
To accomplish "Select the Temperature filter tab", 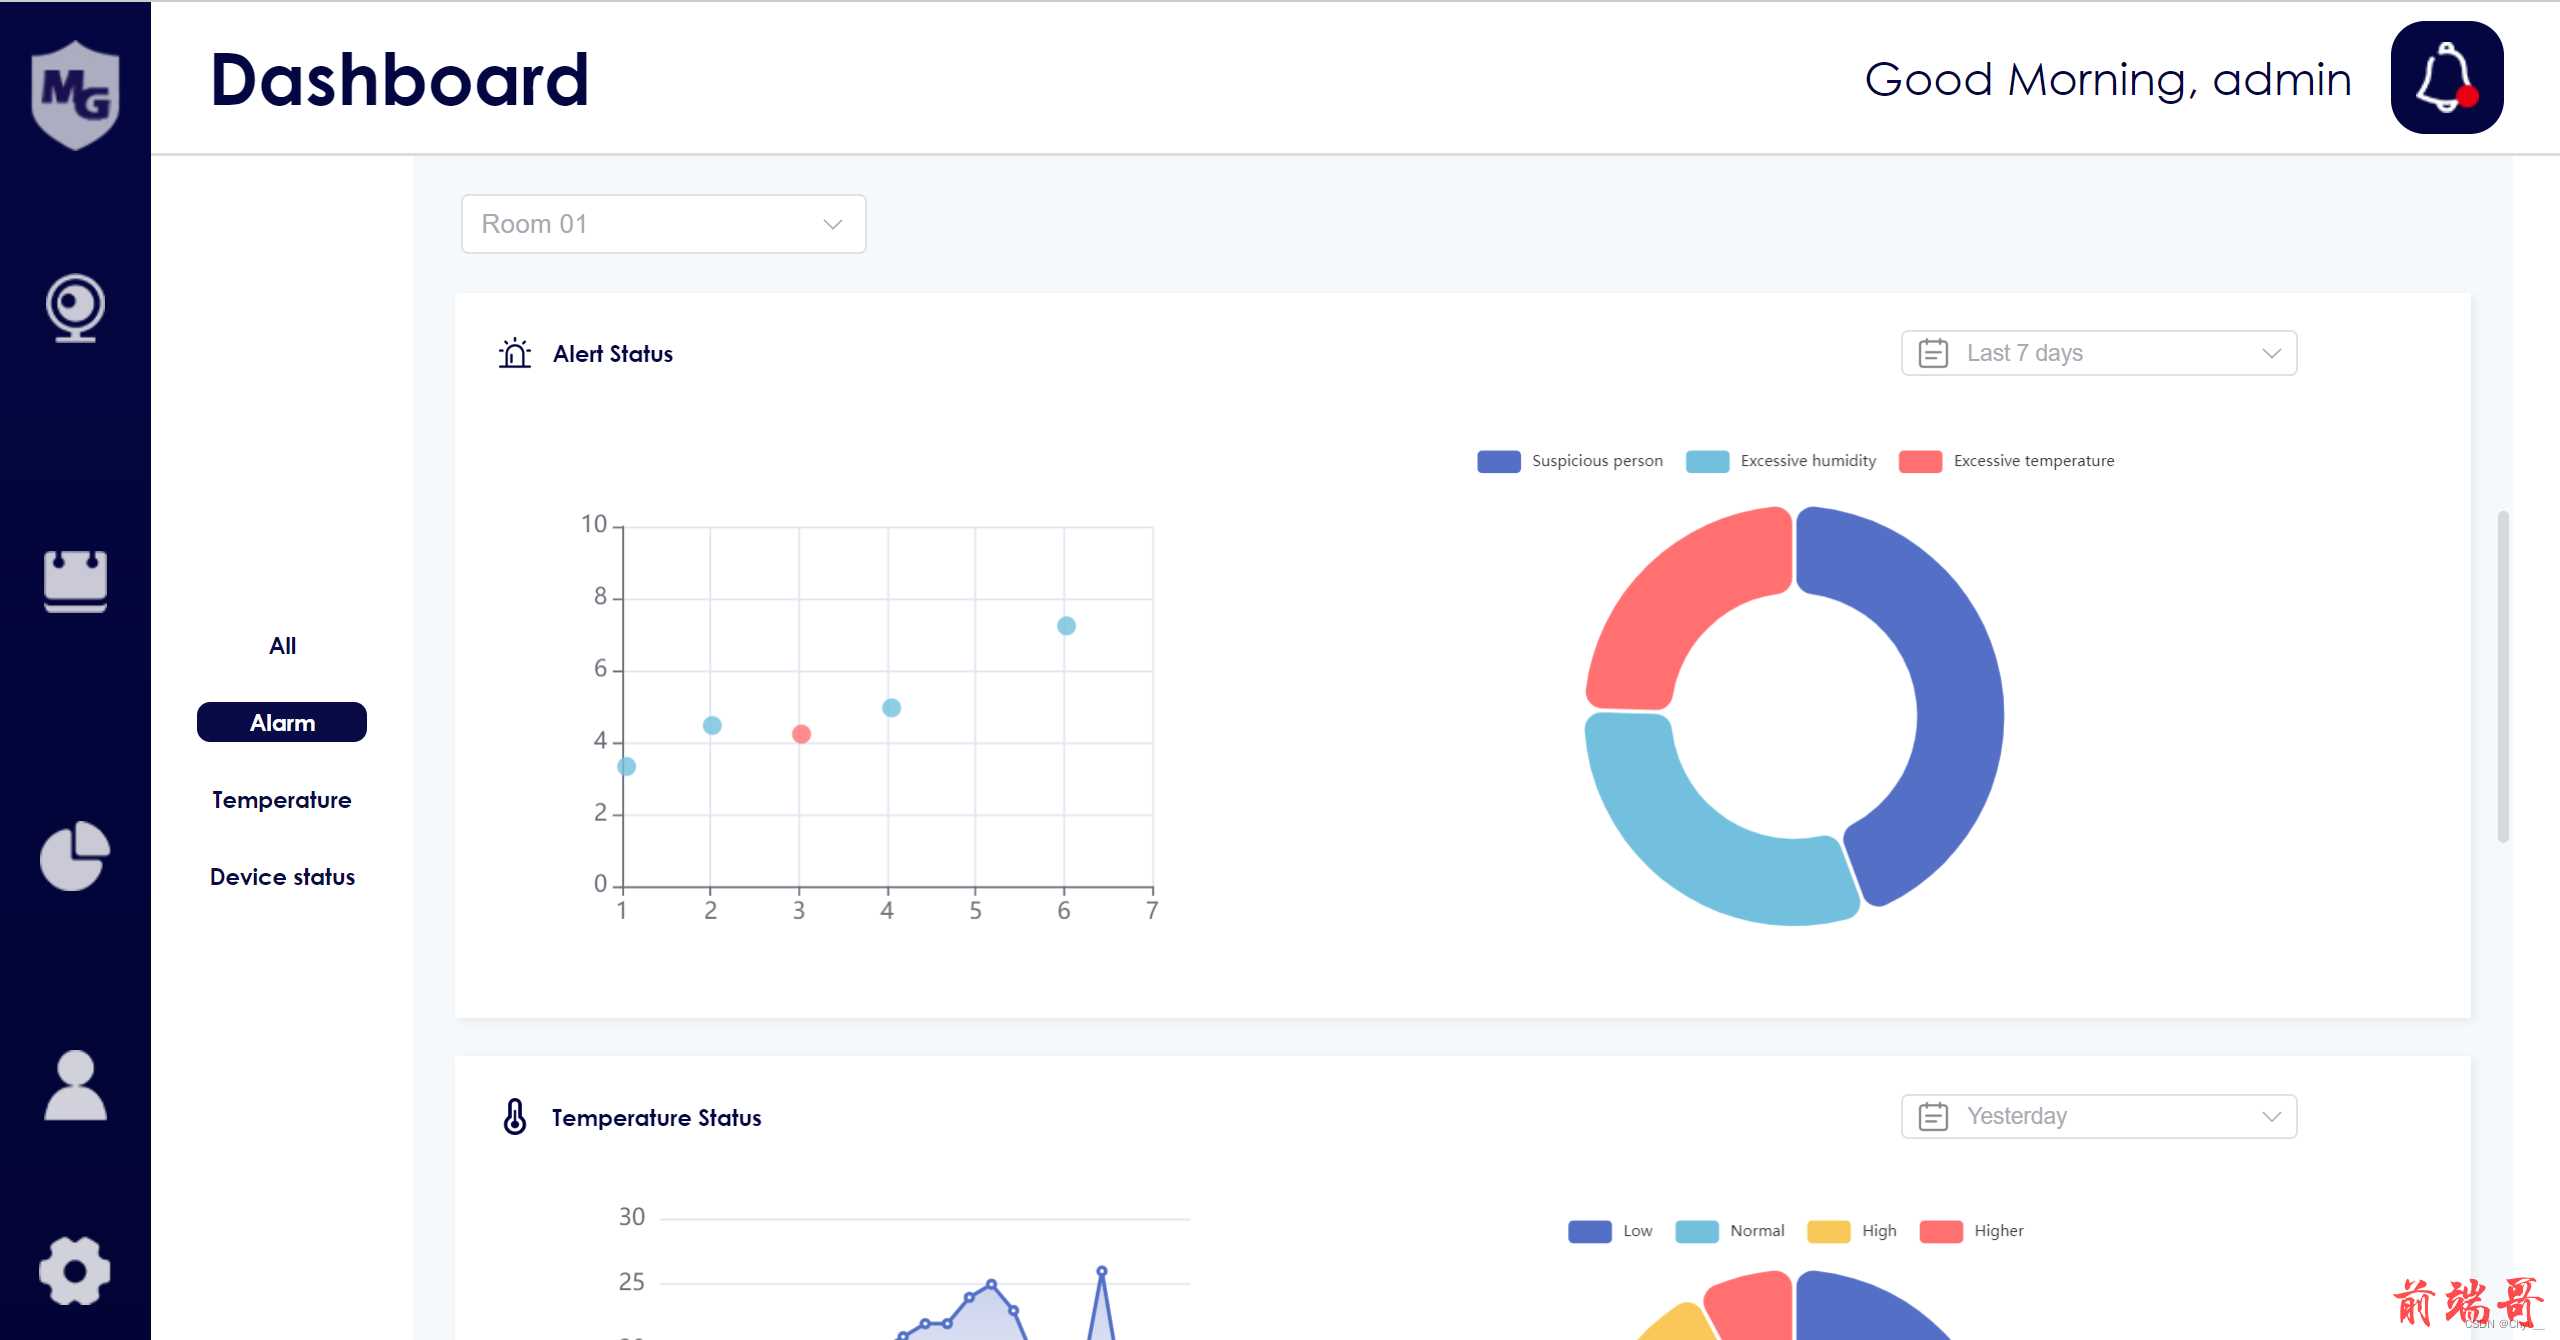I will [281, 800].
